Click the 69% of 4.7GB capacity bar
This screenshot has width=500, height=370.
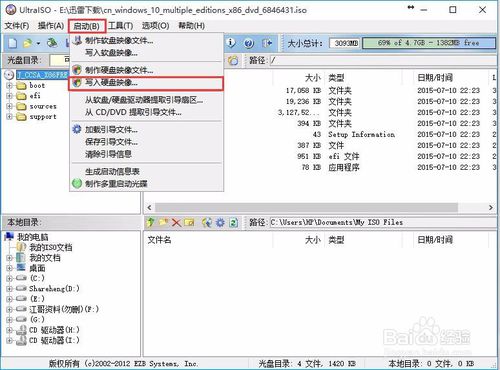[x=429, y=43]
